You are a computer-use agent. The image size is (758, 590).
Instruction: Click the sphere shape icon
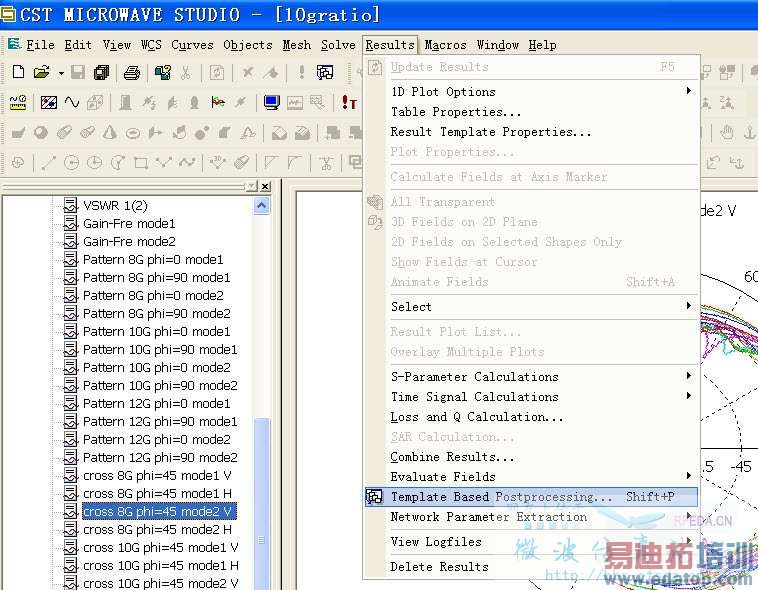(x=41, y=132)
